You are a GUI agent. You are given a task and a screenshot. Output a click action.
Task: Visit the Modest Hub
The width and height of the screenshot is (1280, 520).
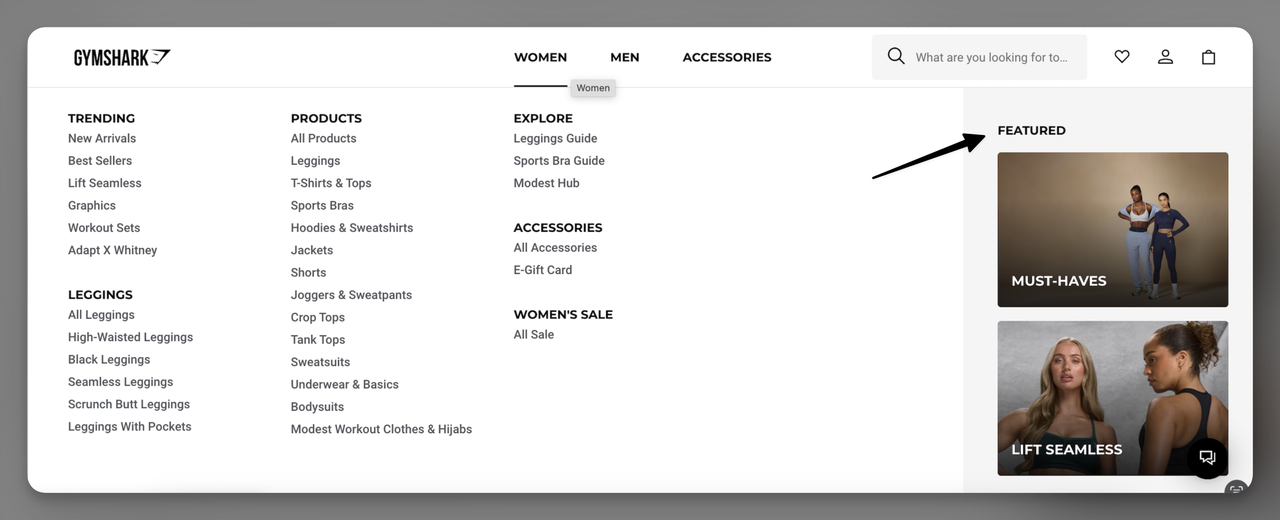pyautogui.click(x=547, y=183)
